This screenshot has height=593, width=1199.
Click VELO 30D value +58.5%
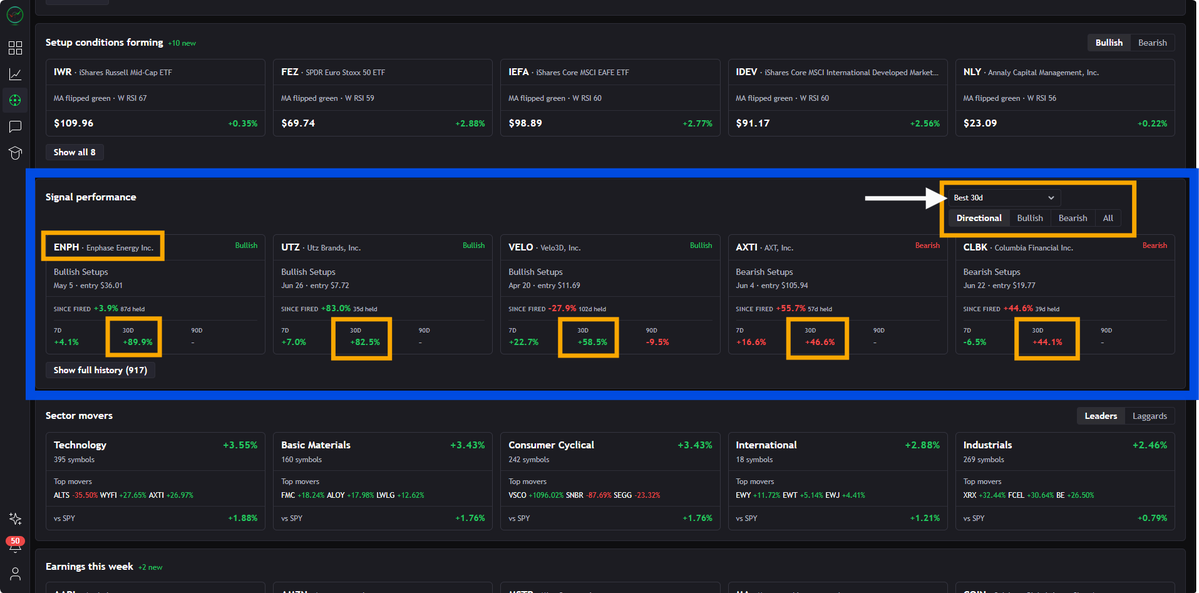pyautogui.click(x=592, y=342)
